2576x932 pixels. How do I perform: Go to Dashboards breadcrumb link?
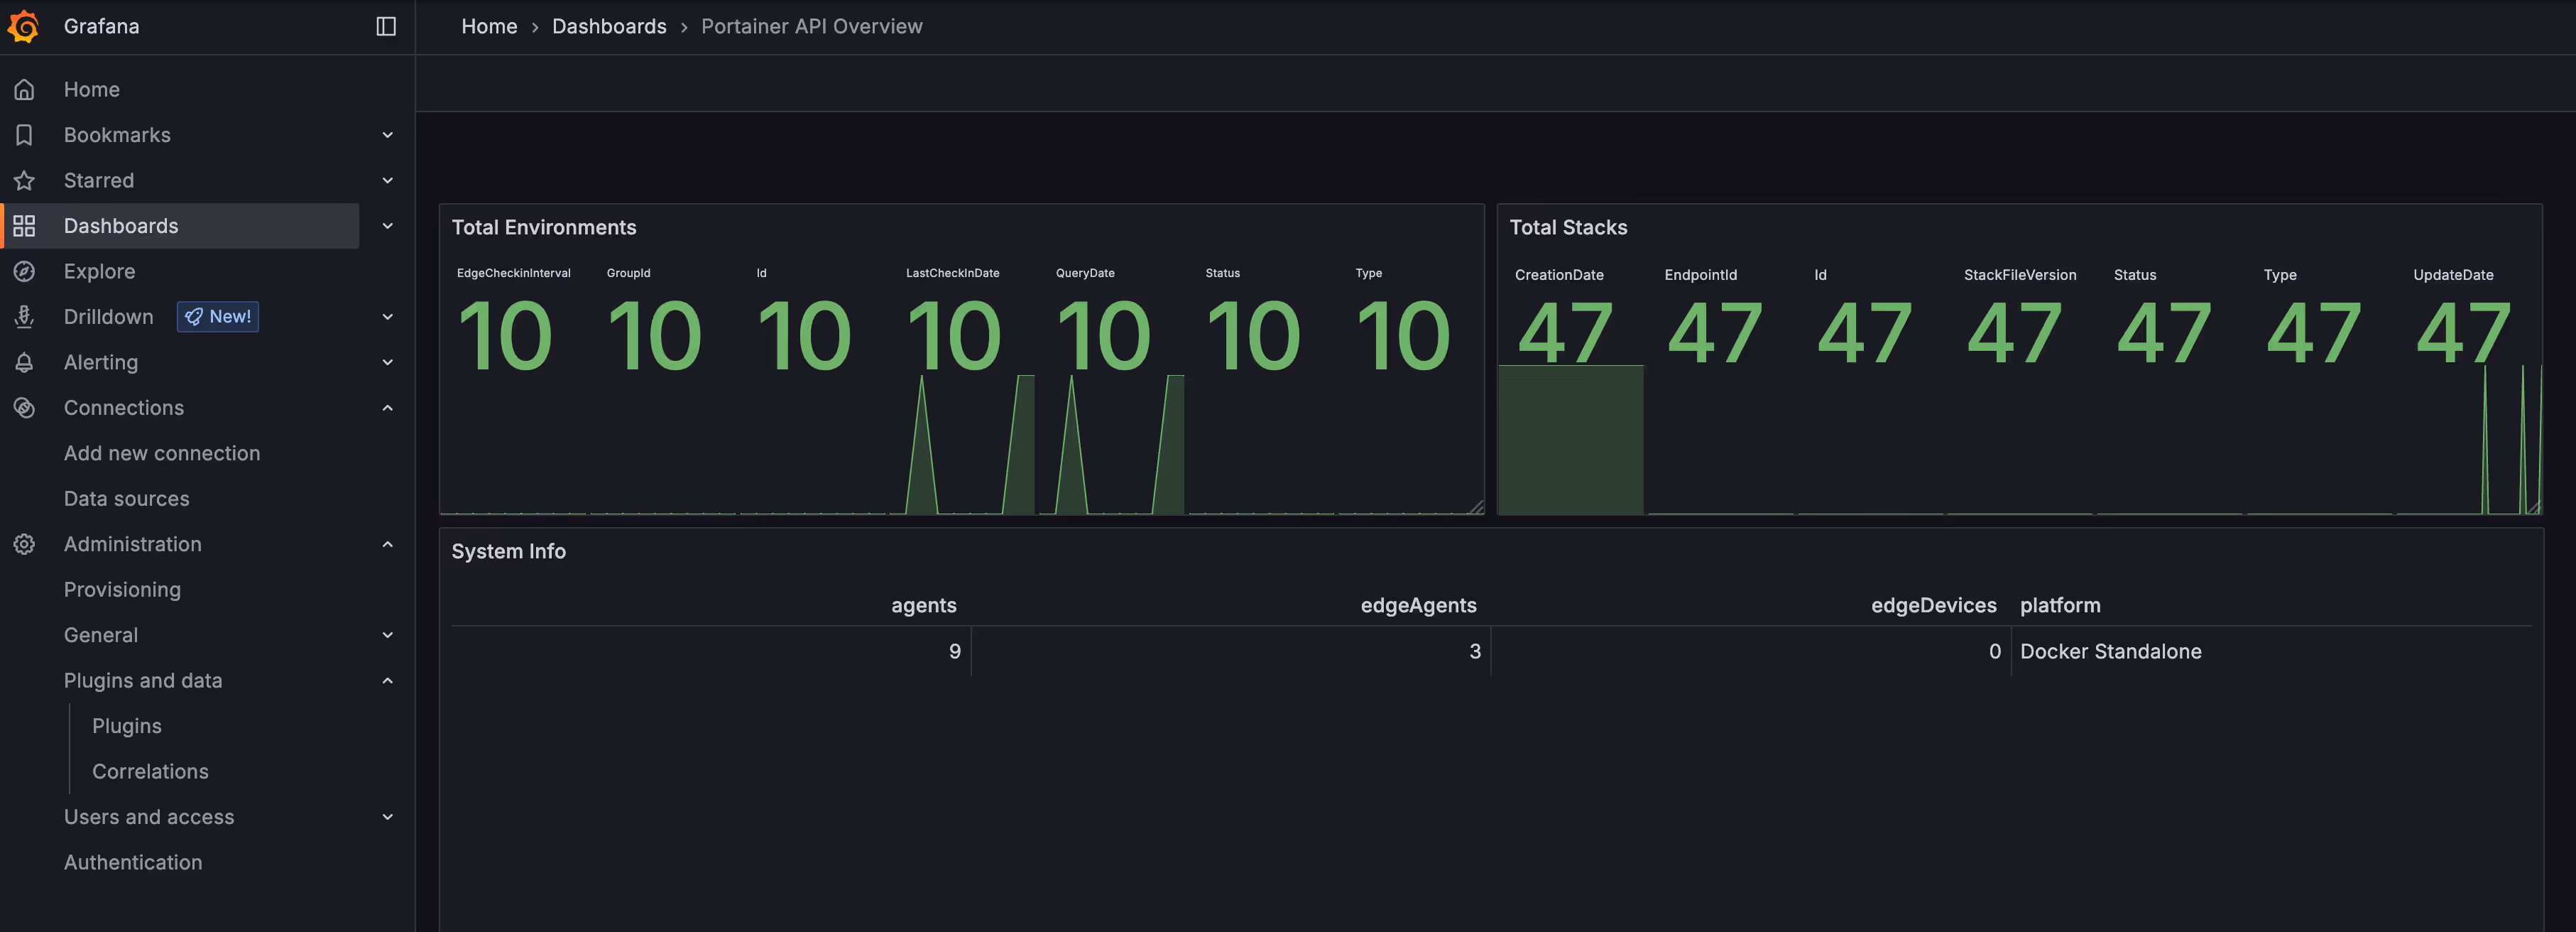click(609, 27)
